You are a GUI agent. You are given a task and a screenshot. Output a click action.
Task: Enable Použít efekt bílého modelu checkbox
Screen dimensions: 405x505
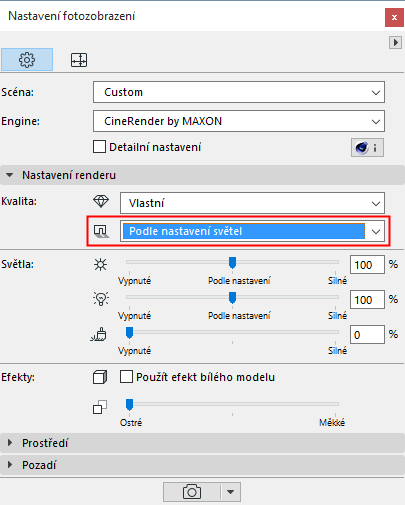tap(126, 377)
